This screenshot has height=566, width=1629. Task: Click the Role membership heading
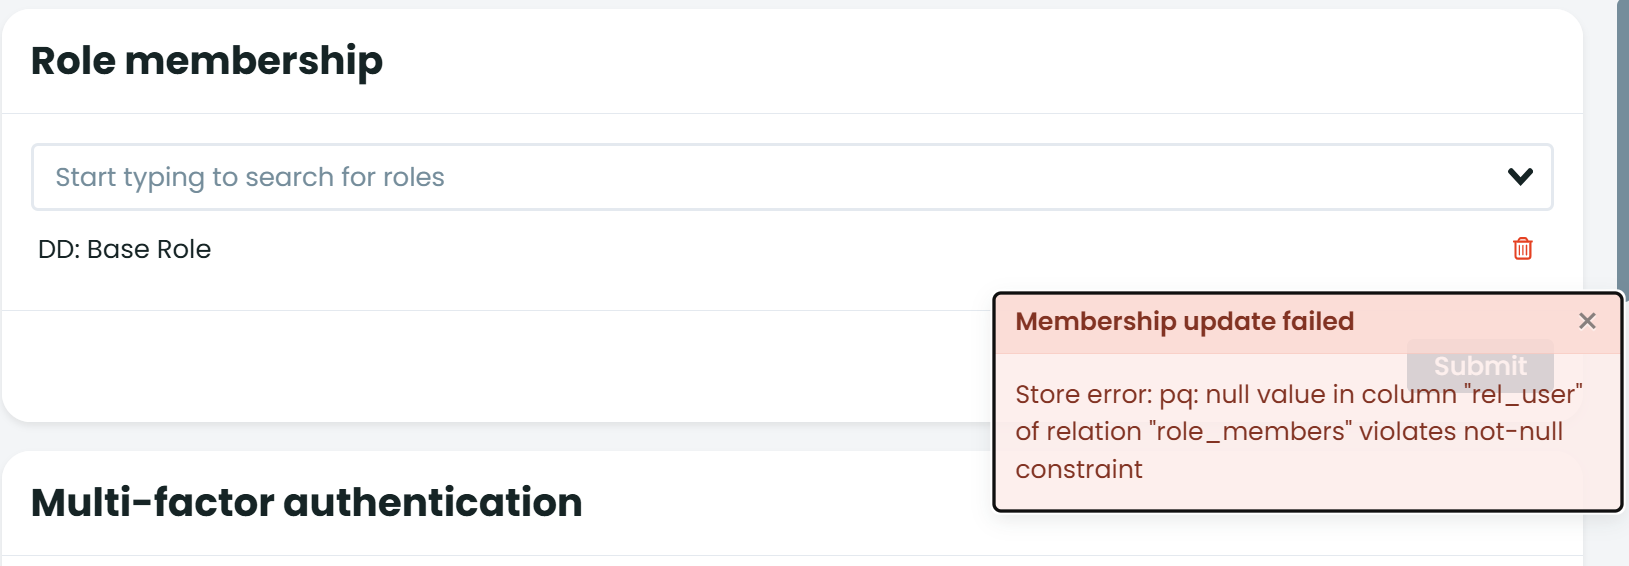pos(207,61)
